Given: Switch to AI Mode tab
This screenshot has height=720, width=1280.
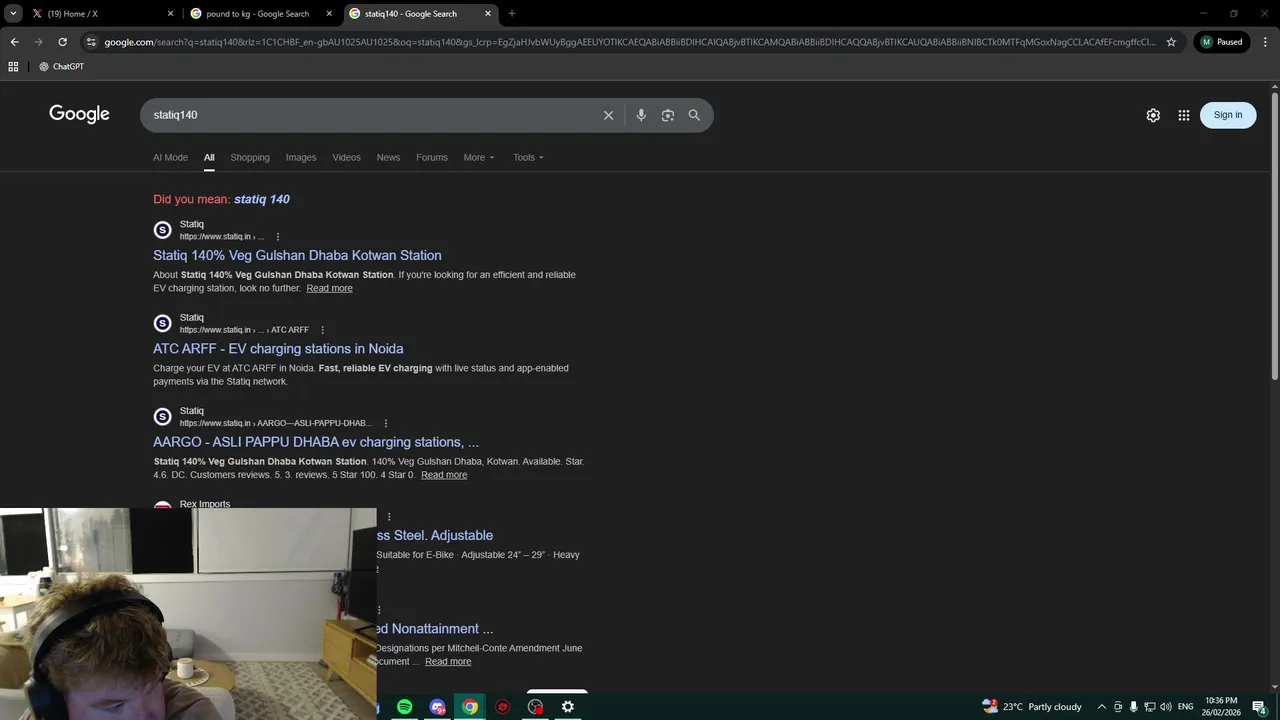Looking at the screenshot, I should 170,157.
